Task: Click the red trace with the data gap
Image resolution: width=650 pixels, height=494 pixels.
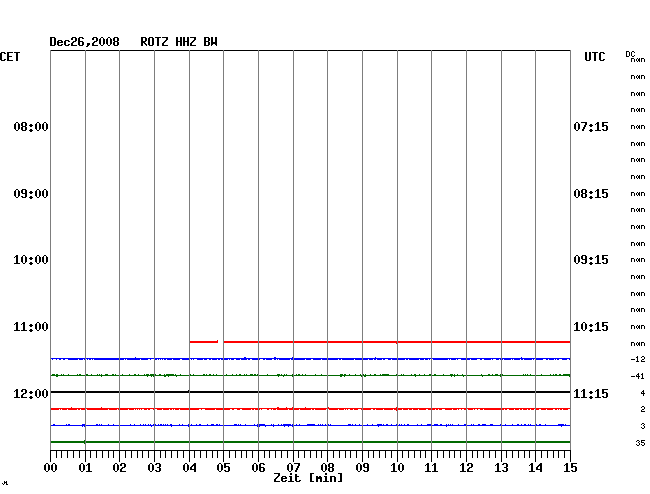Action: click(x=380, y=342)
